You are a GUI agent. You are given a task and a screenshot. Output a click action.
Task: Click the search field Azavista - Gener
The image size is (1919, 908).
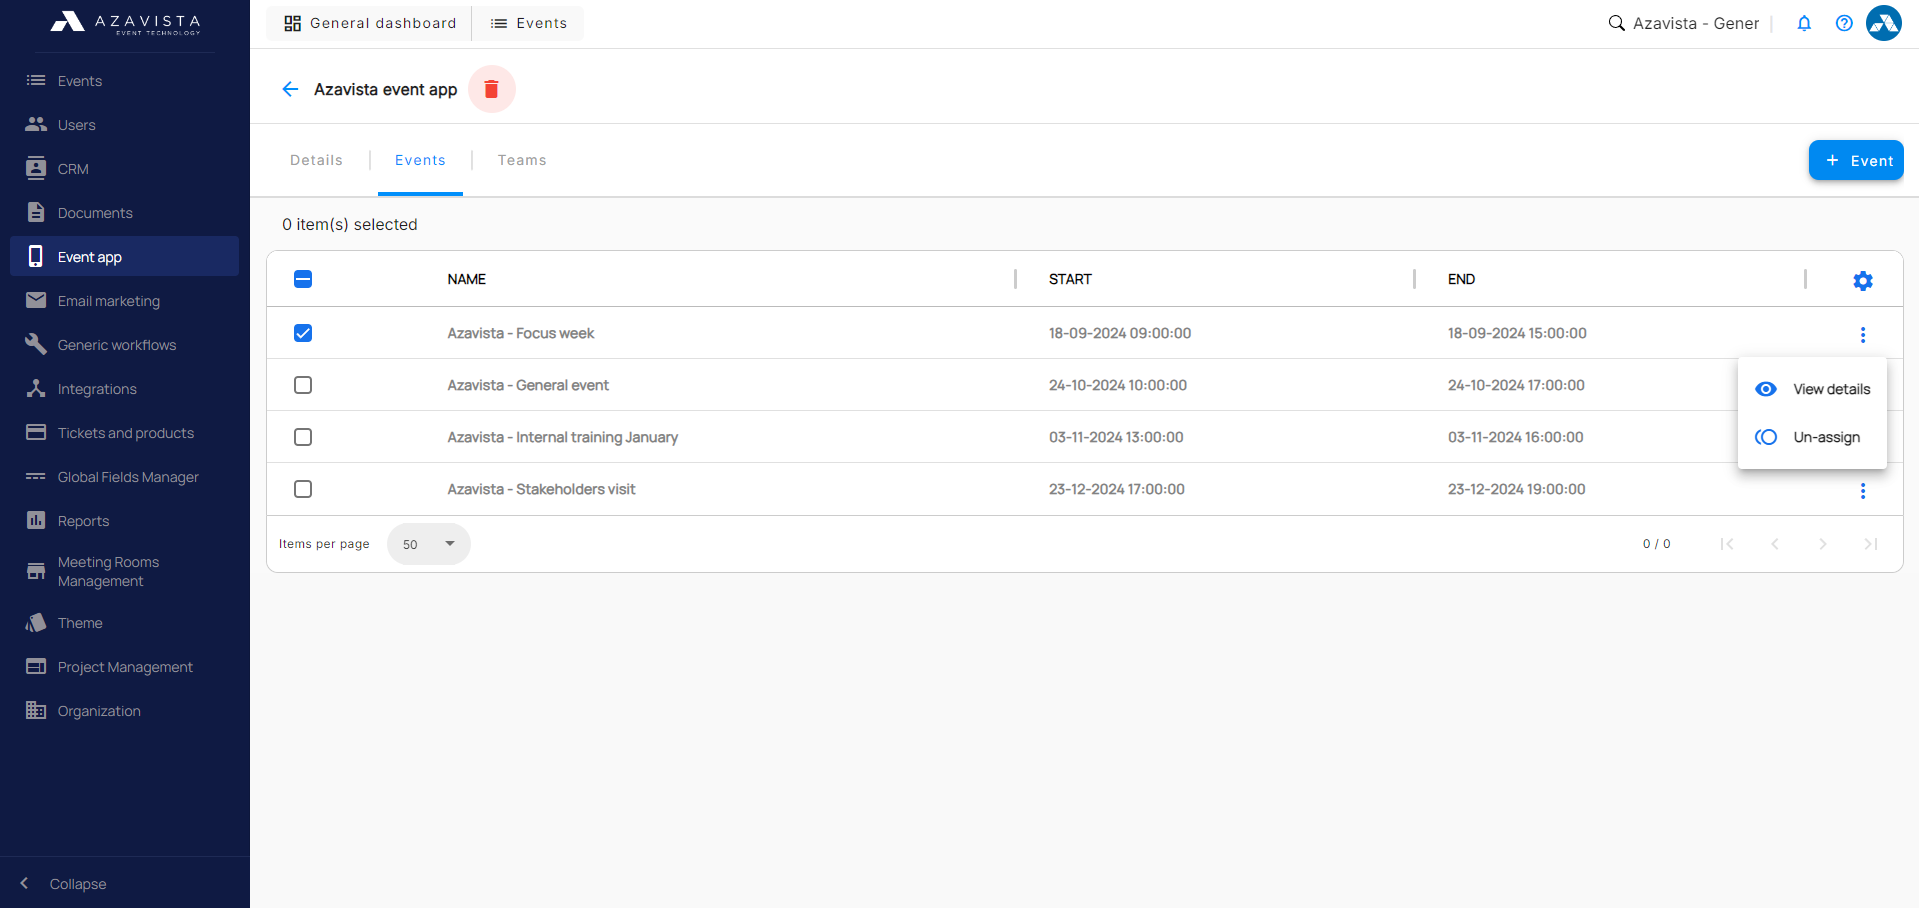click(x=1696, y=23)
